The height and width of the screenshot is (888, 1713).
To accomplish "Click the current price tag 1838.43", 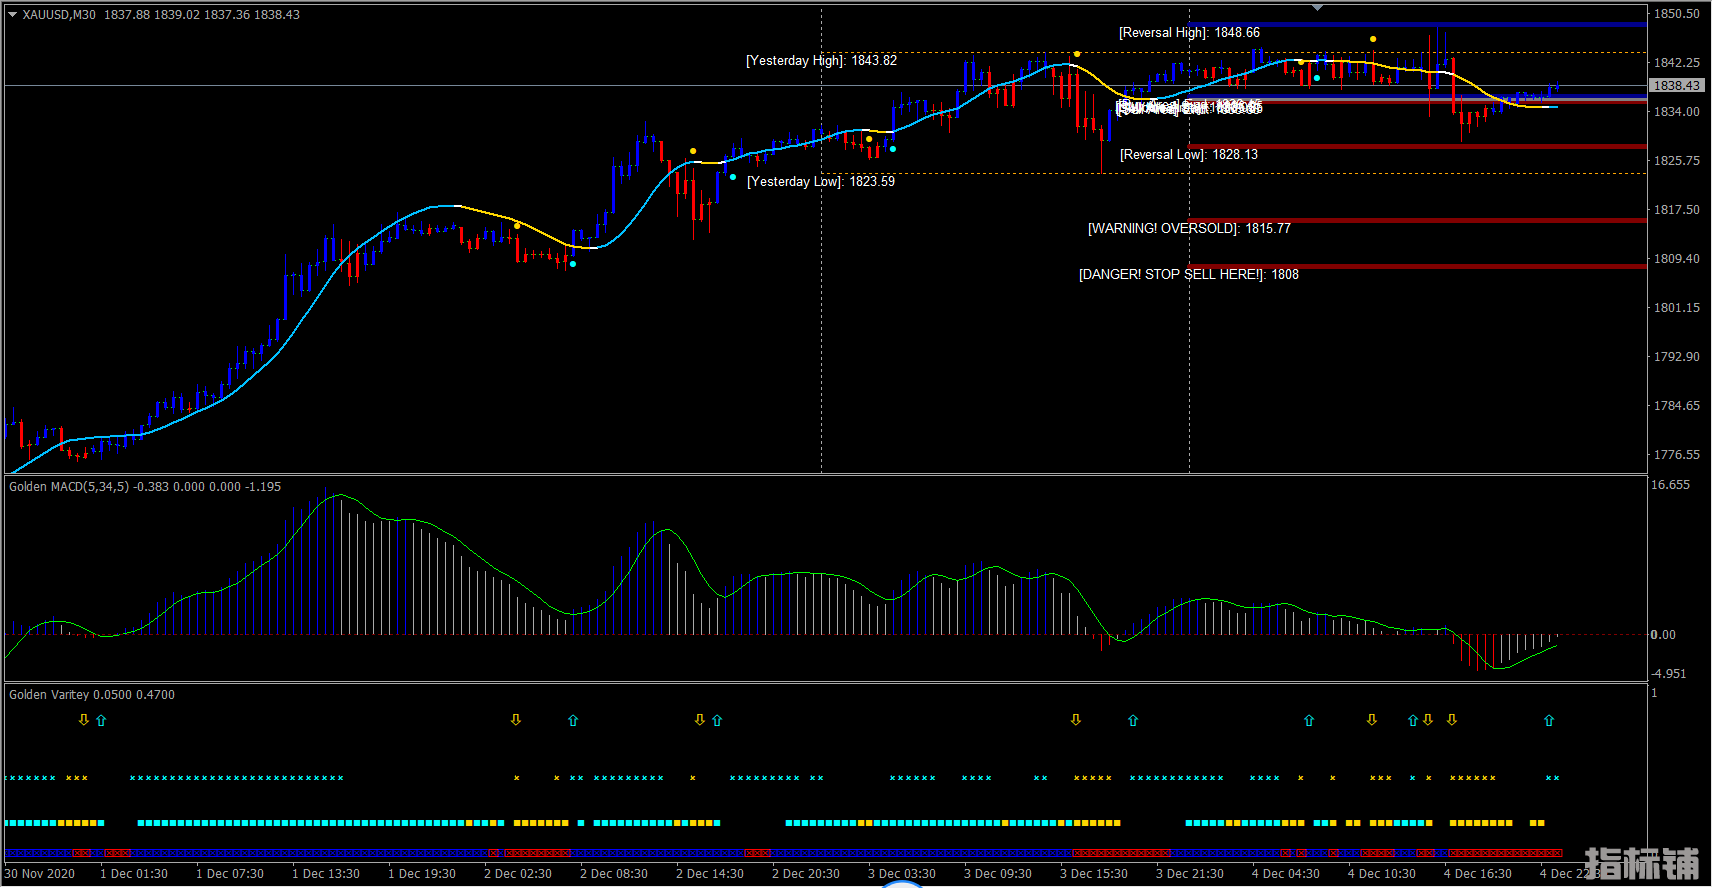I will coord(1676,86).
